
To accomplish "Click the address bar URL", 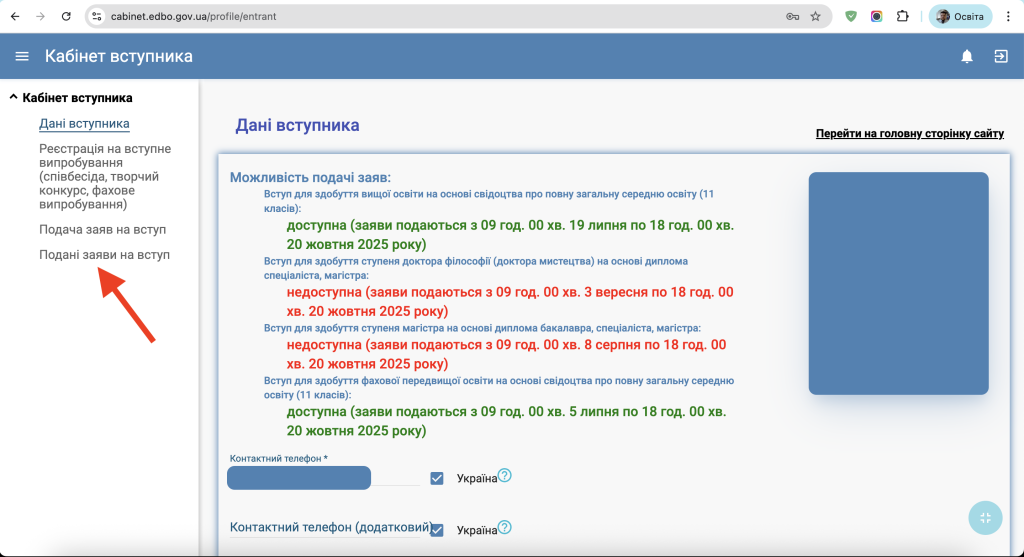I will coord(193,16).
